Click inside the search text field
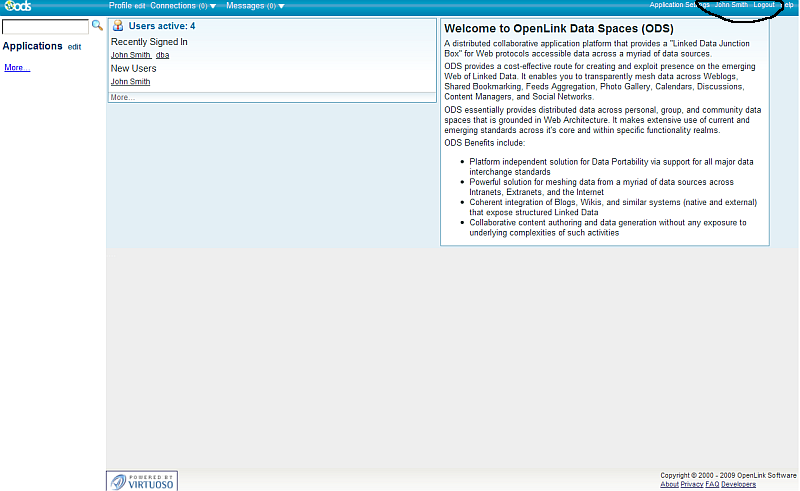The image size is (800, 491). pos(46,27)
